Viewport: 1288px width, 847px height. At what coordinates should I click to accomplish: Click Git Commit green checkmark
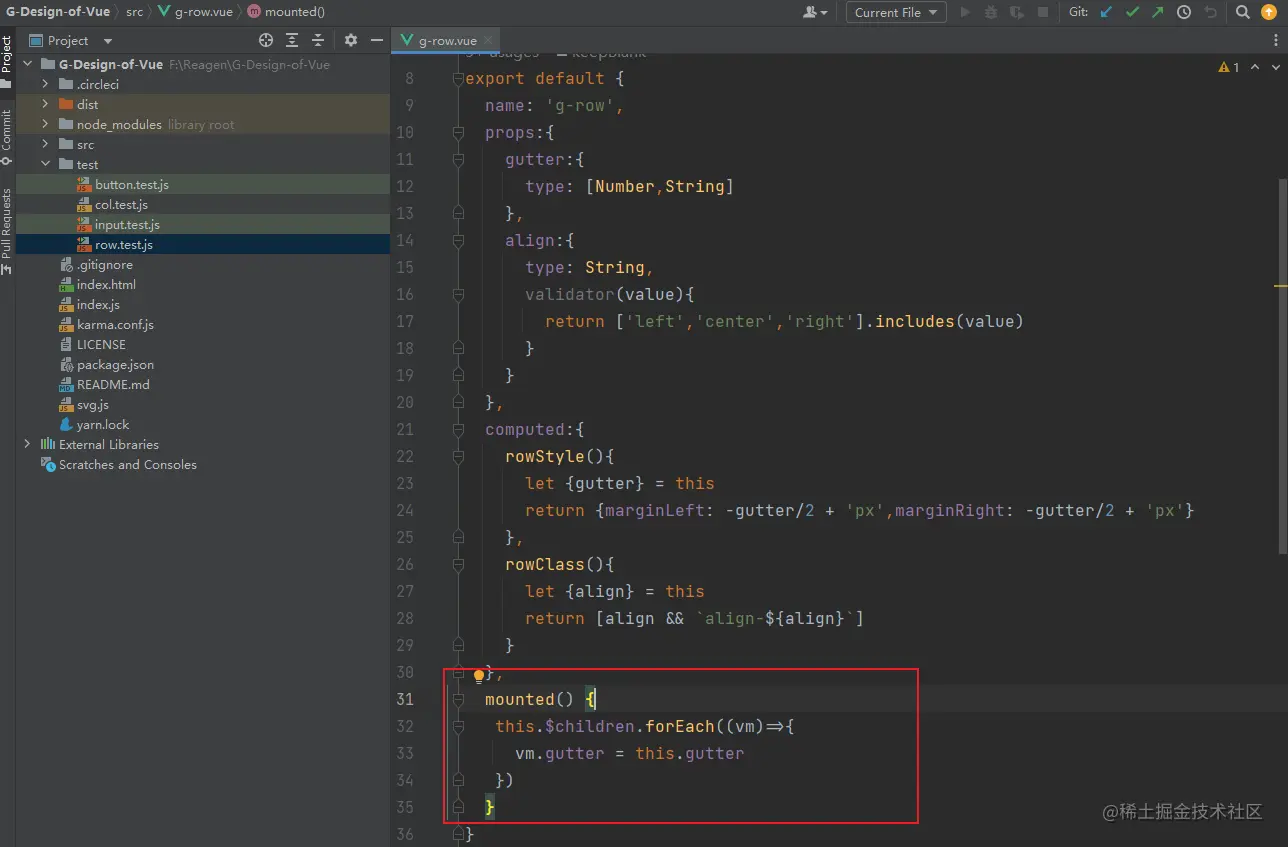click(1132, 12)
